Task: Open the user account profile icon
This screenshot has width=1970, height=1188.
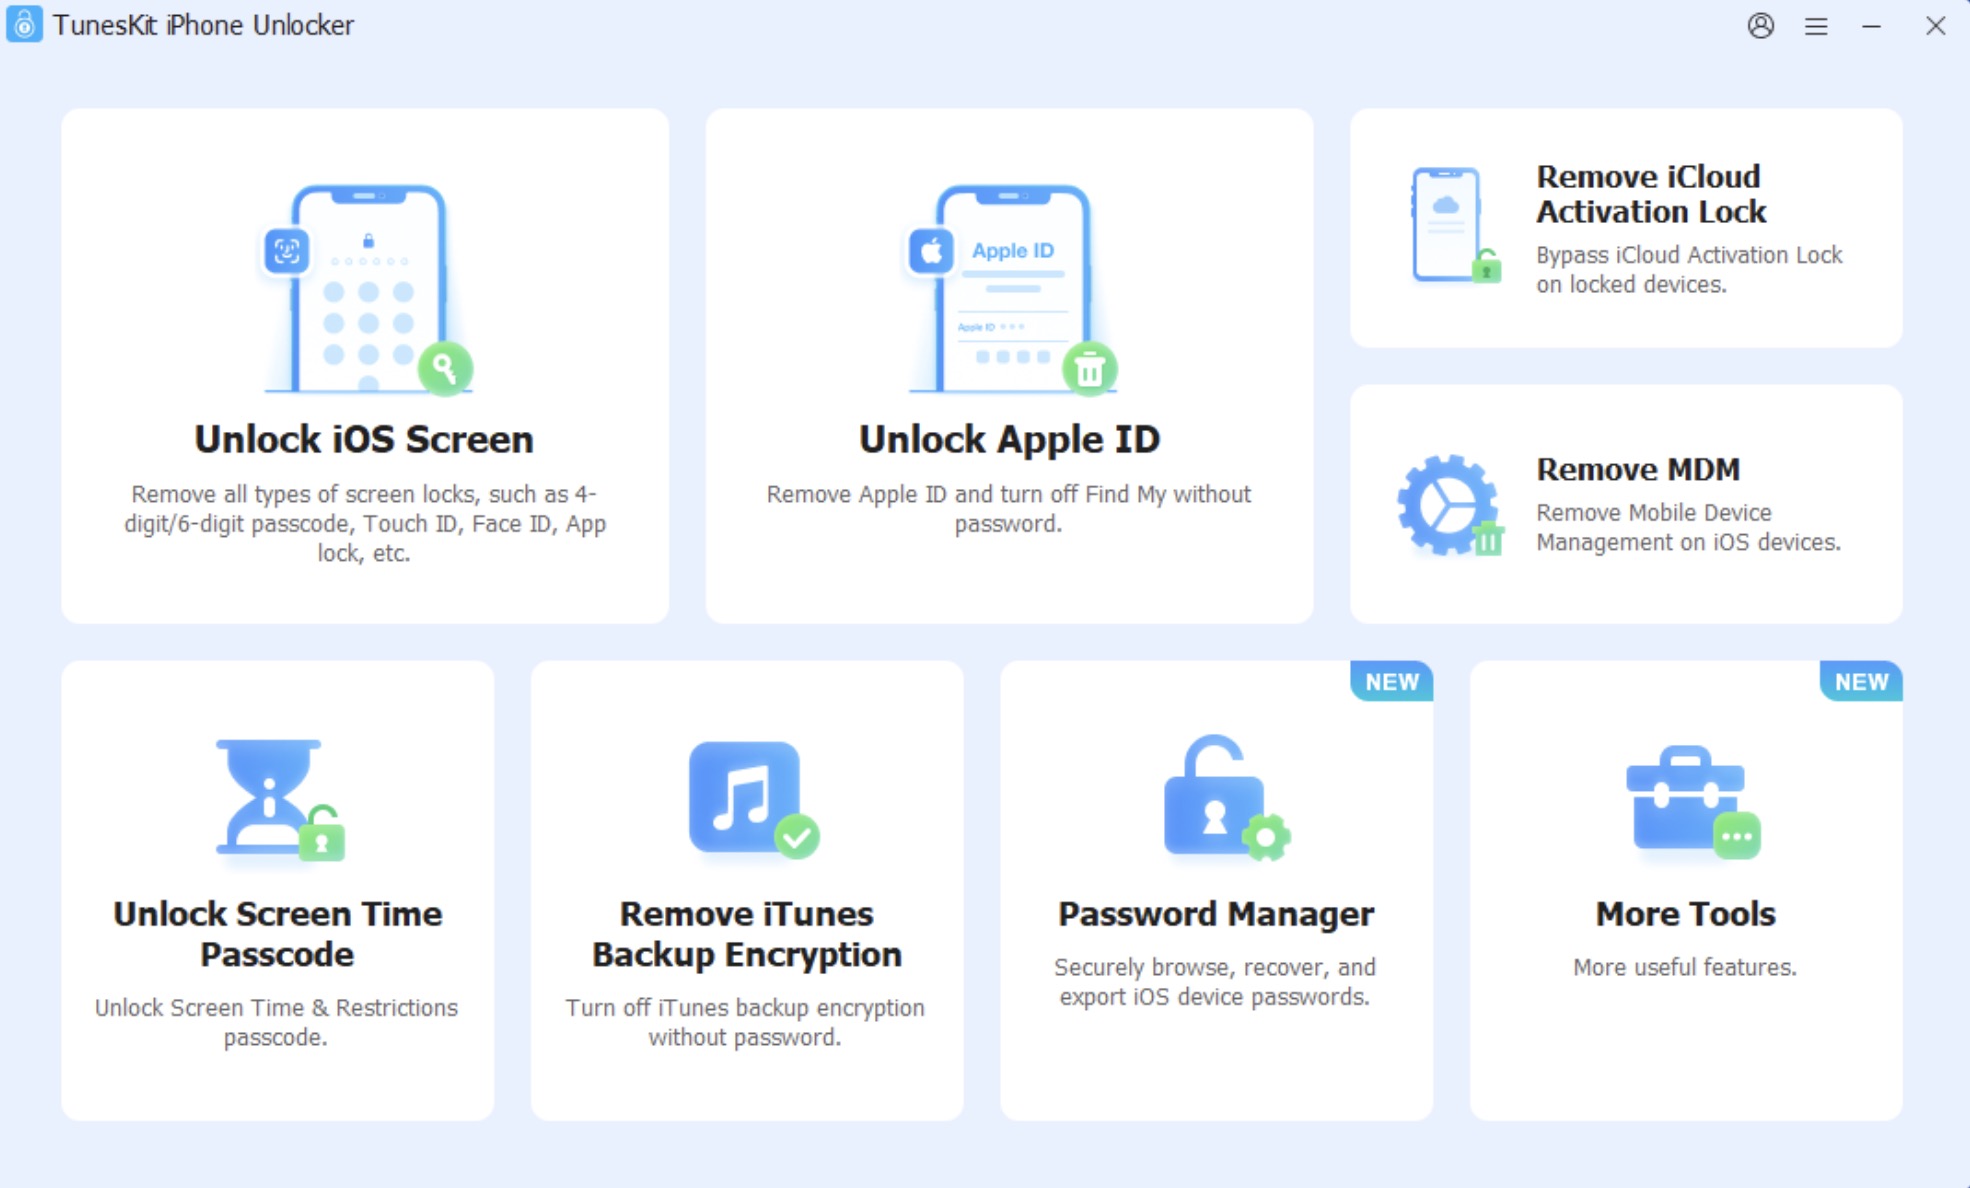Action: [x=1761, y=26]
